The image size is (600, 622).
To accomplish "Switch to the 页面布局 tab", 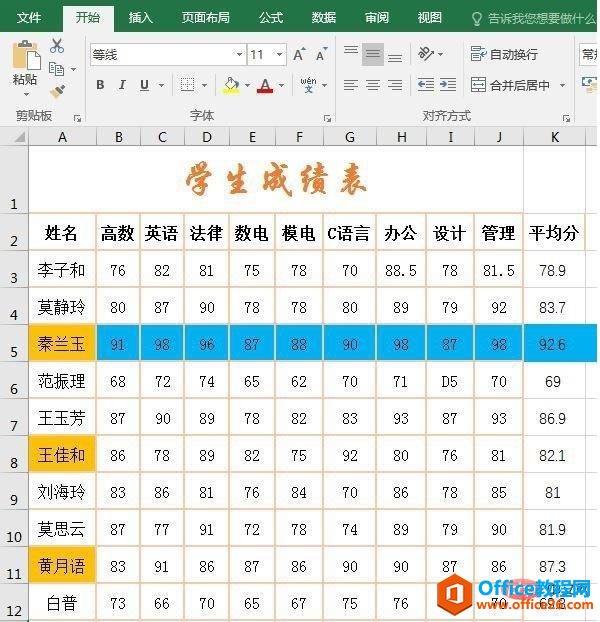I will click(206, 17).
